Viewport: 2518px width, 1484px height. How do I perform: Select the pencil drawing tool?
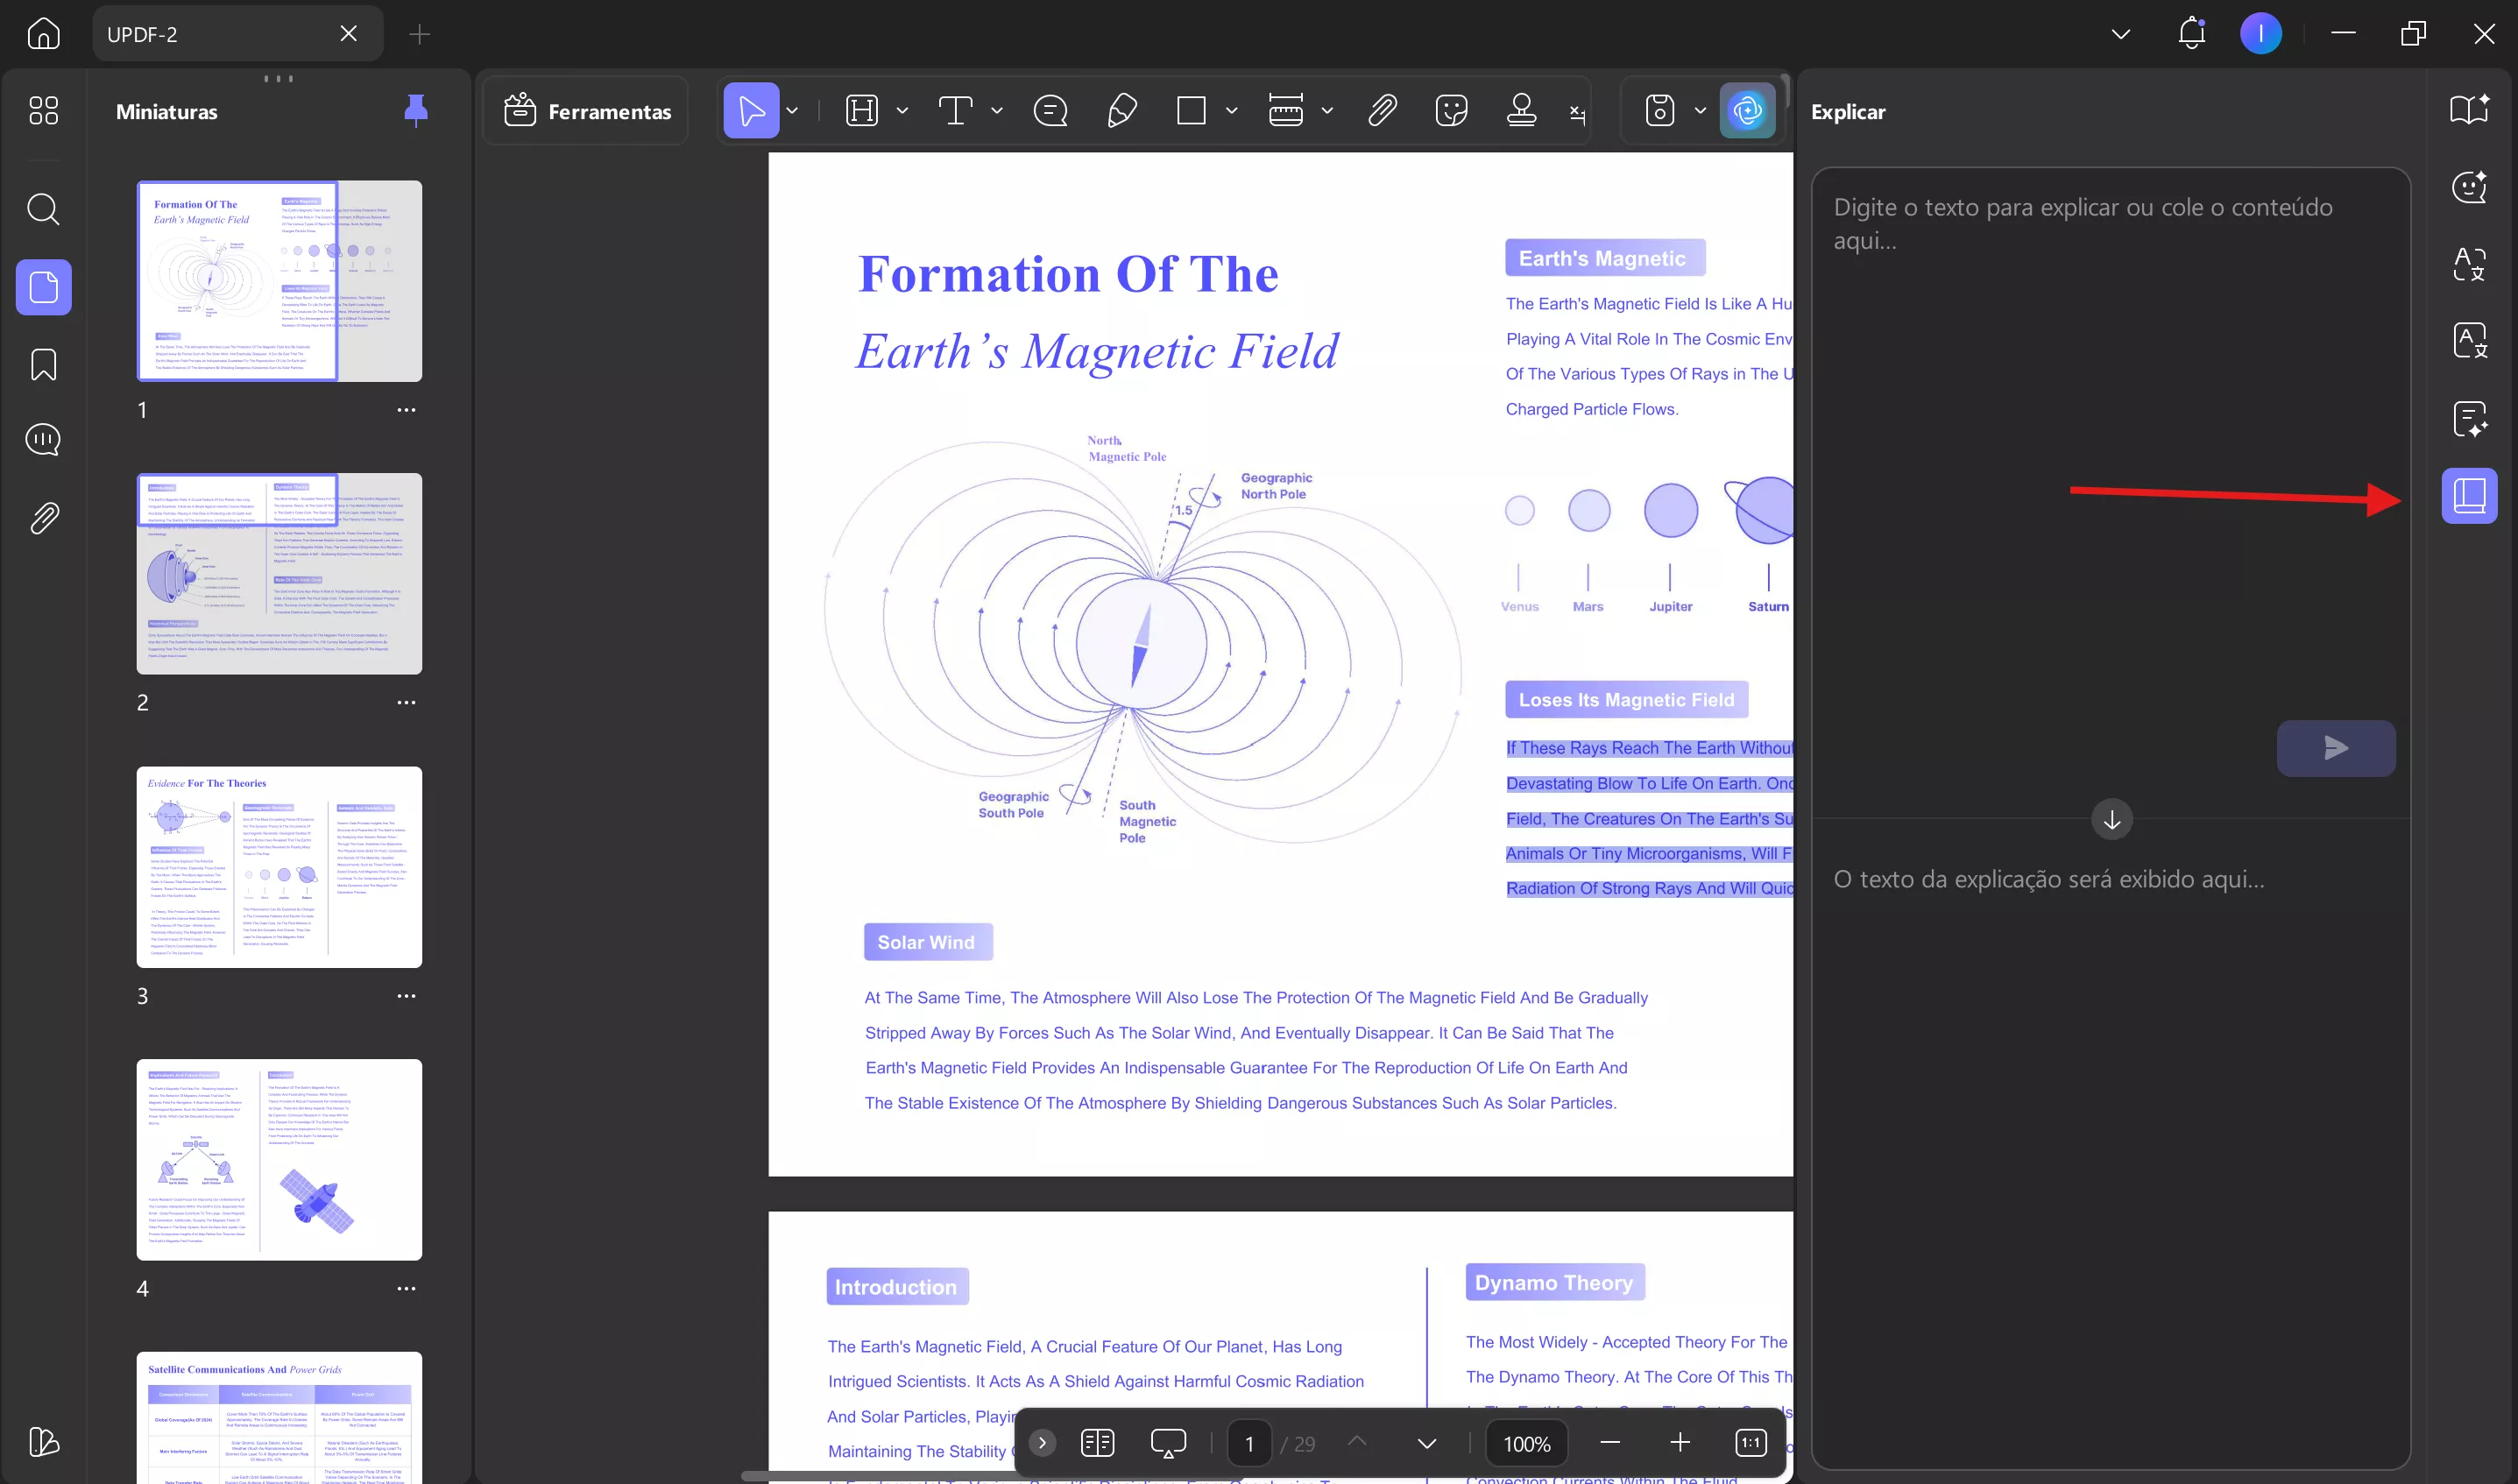[1122, 110]
